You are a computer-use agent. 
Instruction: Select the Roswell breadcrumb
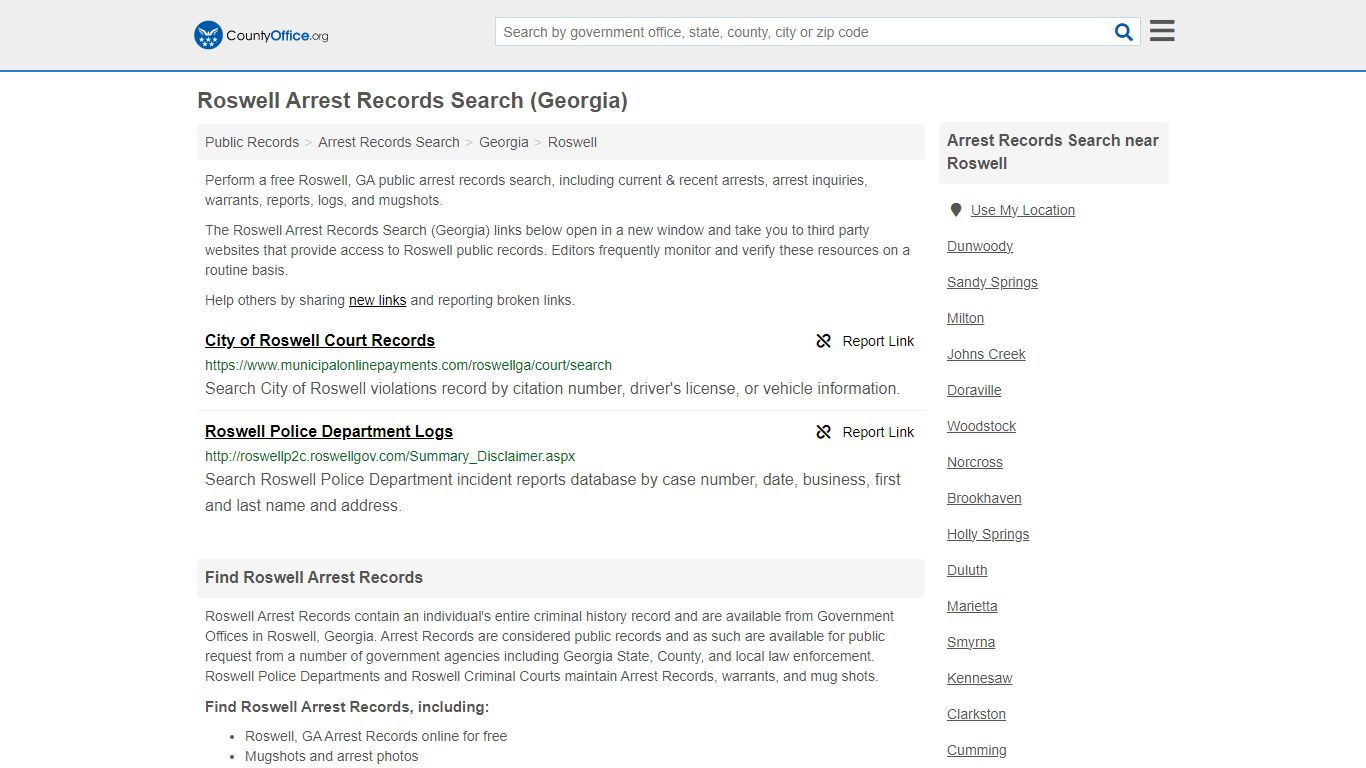coord(572,142)
